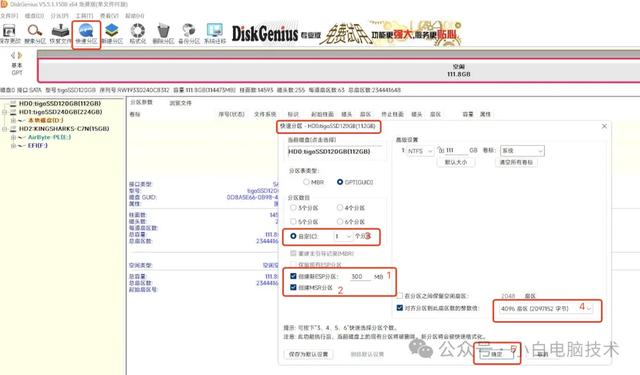Toggle the Create new ESP partition checkbox
The image size is (640, 375).
pyautogui.click(x=293, y=276)
